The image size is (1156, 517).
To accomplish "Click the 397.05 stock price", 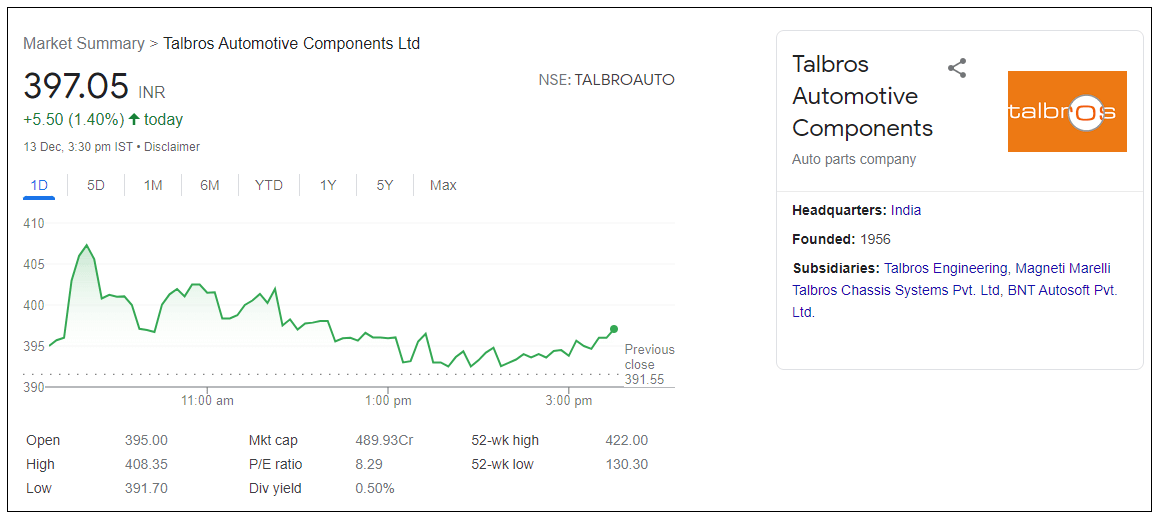I will 76,86.
